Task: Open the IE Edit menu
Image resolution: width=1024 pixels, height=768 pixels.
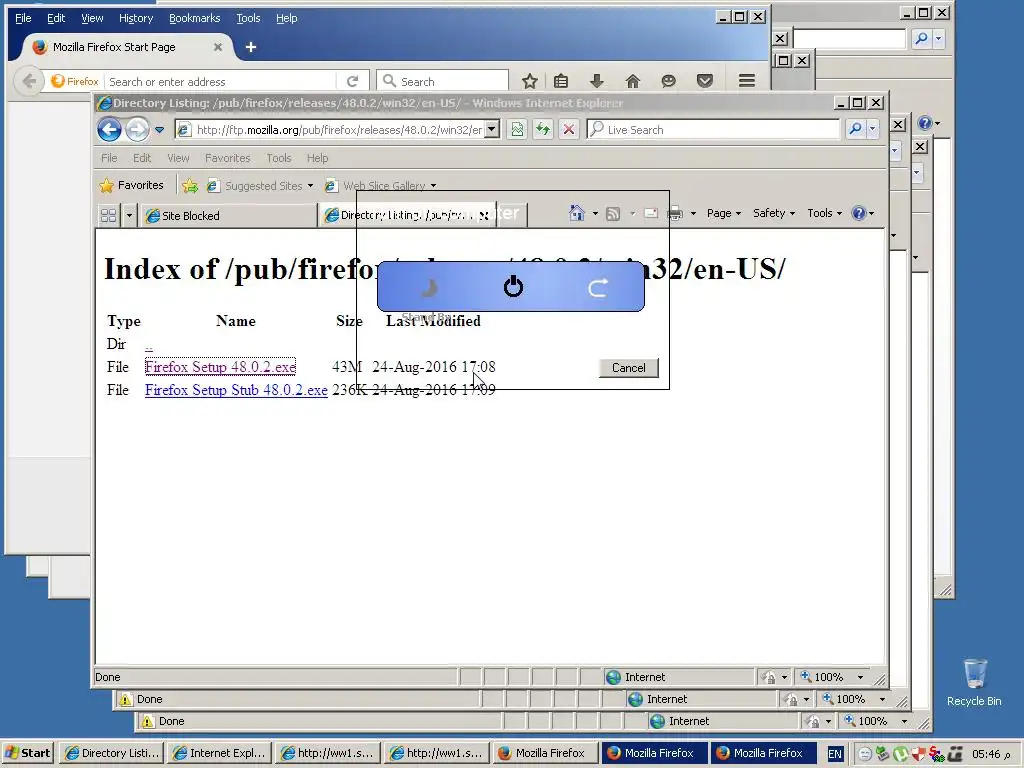Action: [142, 158]
